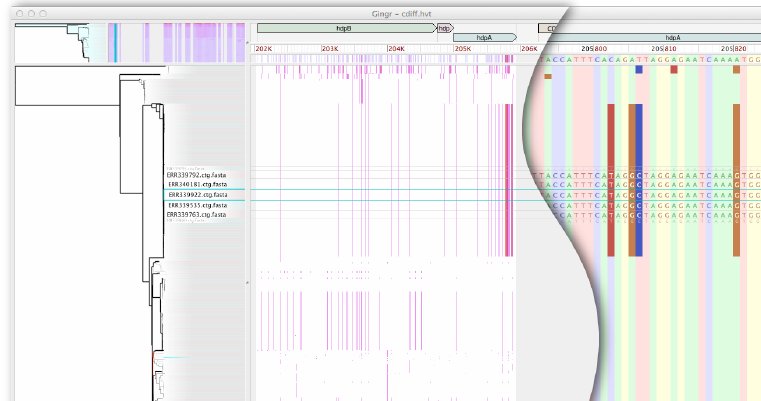The height and width of the screenshot is (401, 761).
Task: Select ERR340181.ctg.fasta in the tree
Action: click(x=198, y=184)
